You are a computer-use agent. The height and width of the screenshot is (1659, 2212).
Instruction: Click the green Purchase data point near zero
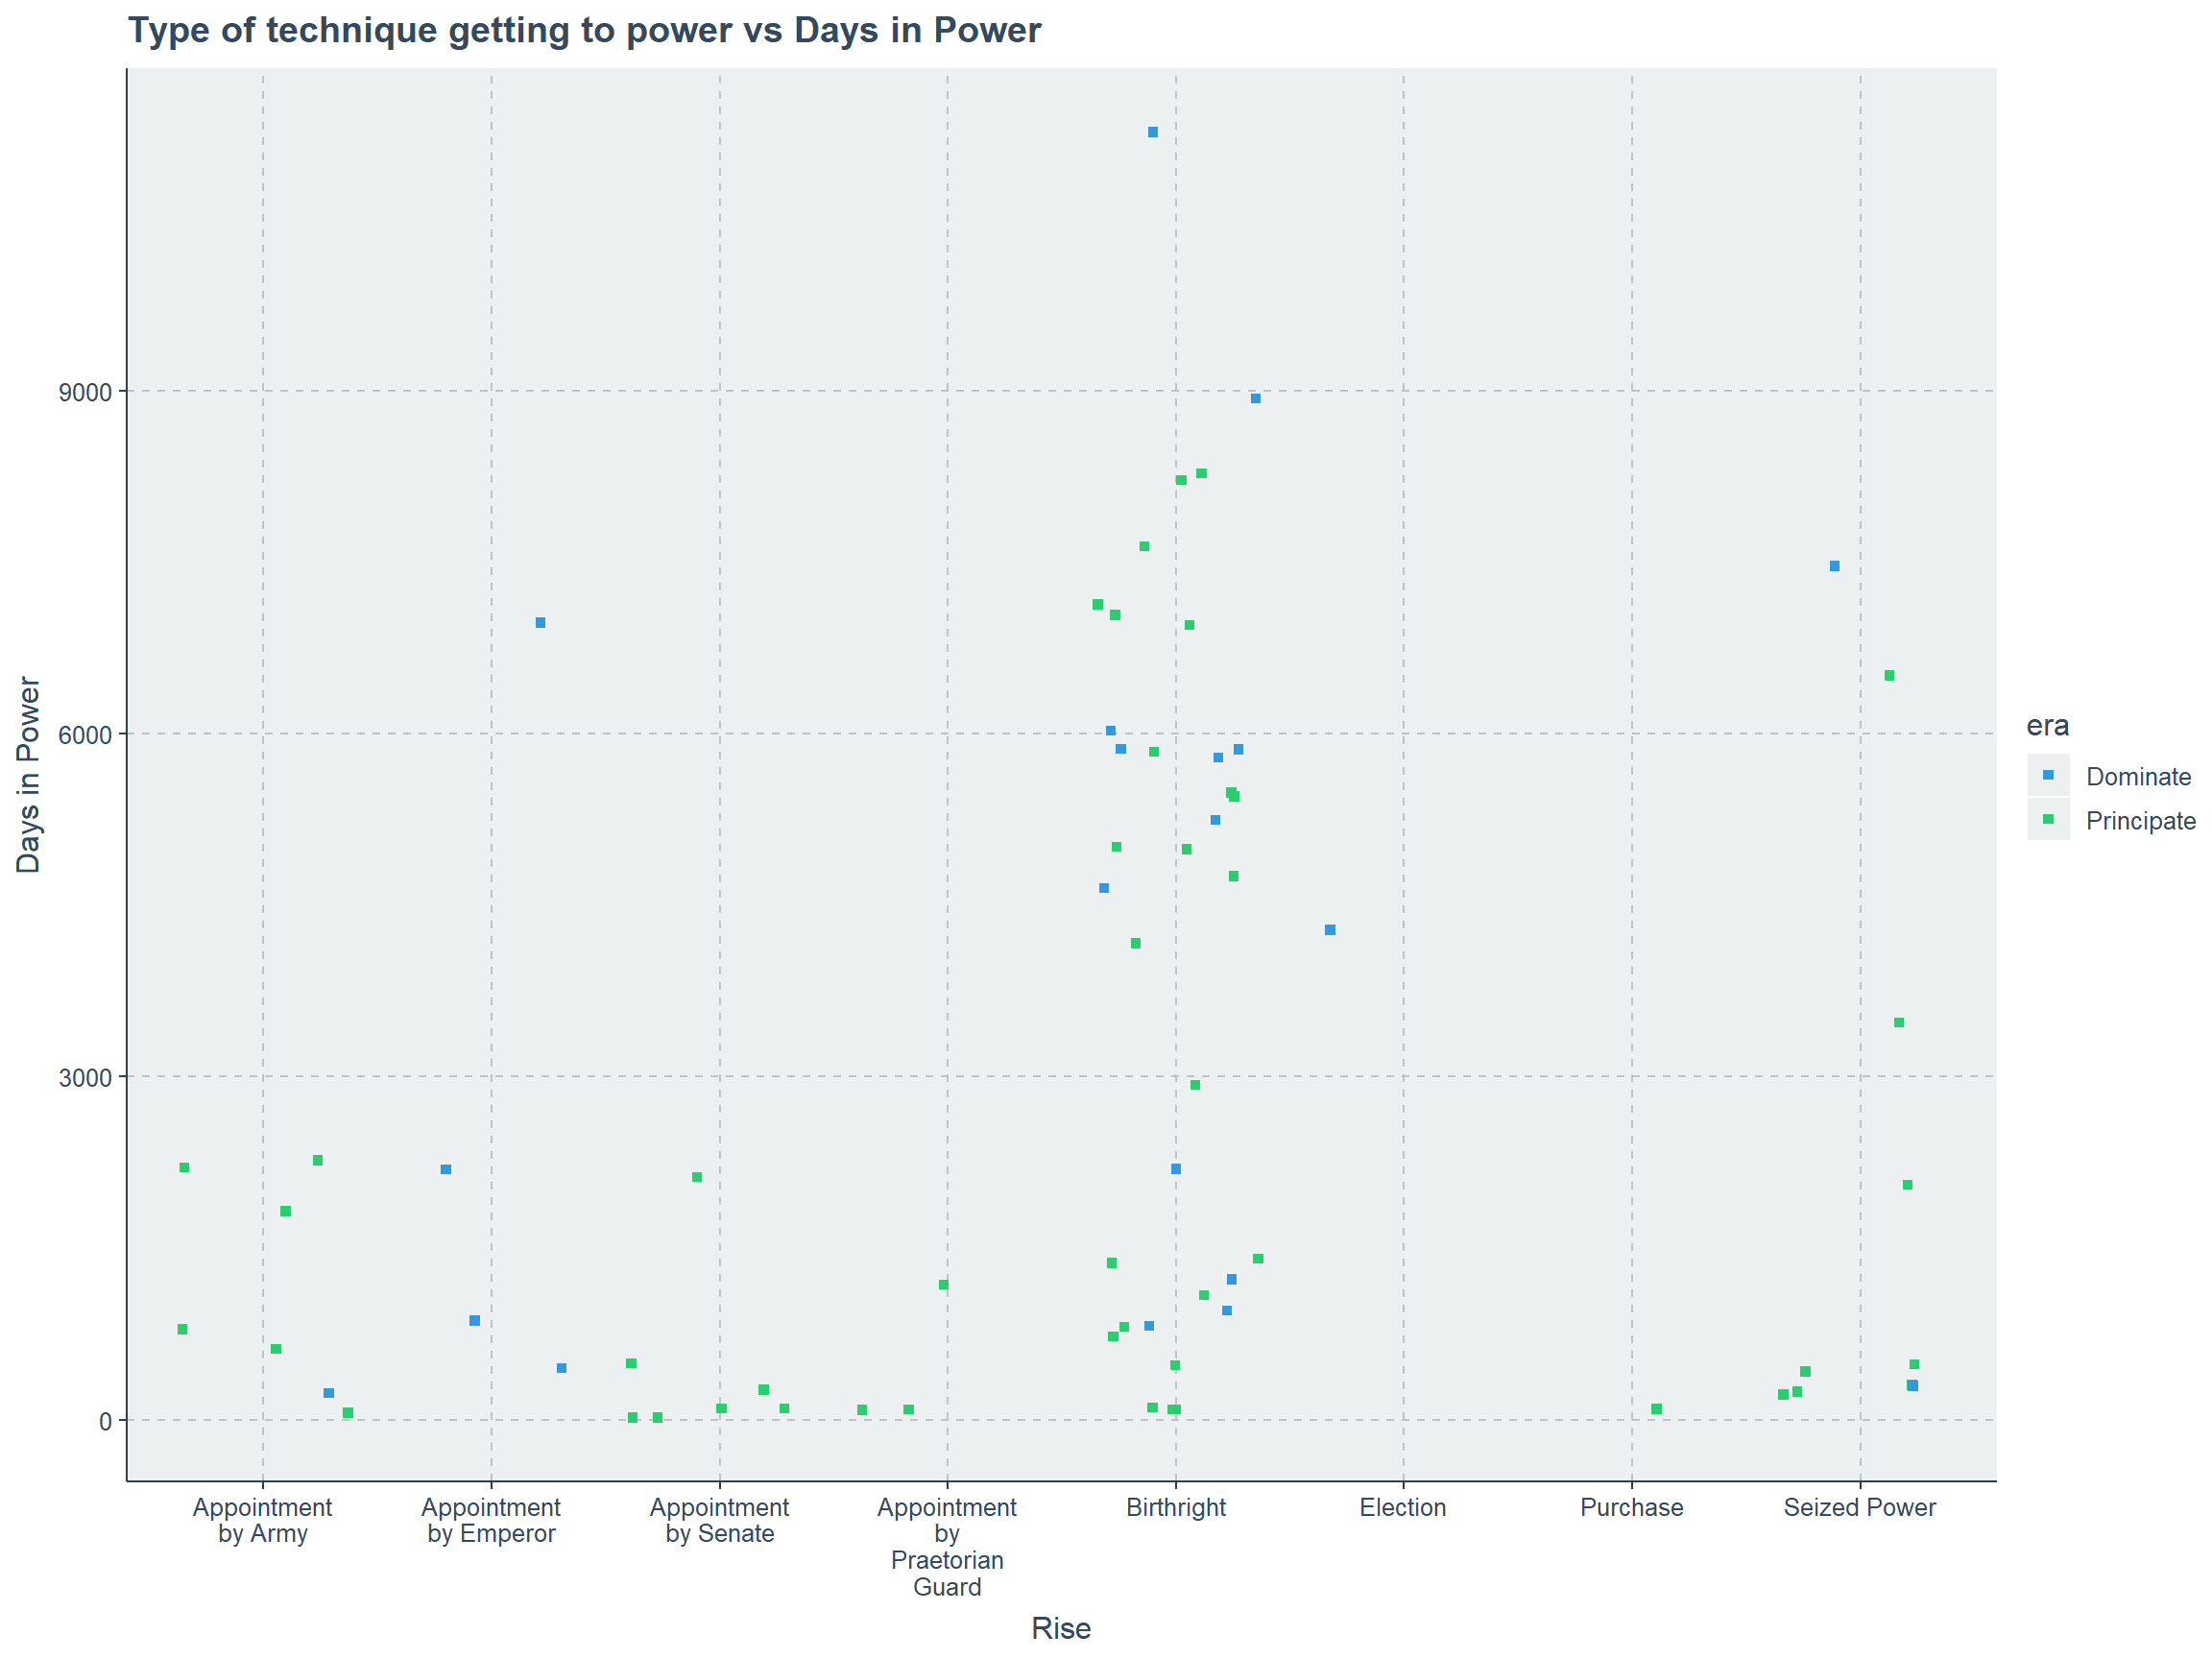[x=1656, y=1408]
